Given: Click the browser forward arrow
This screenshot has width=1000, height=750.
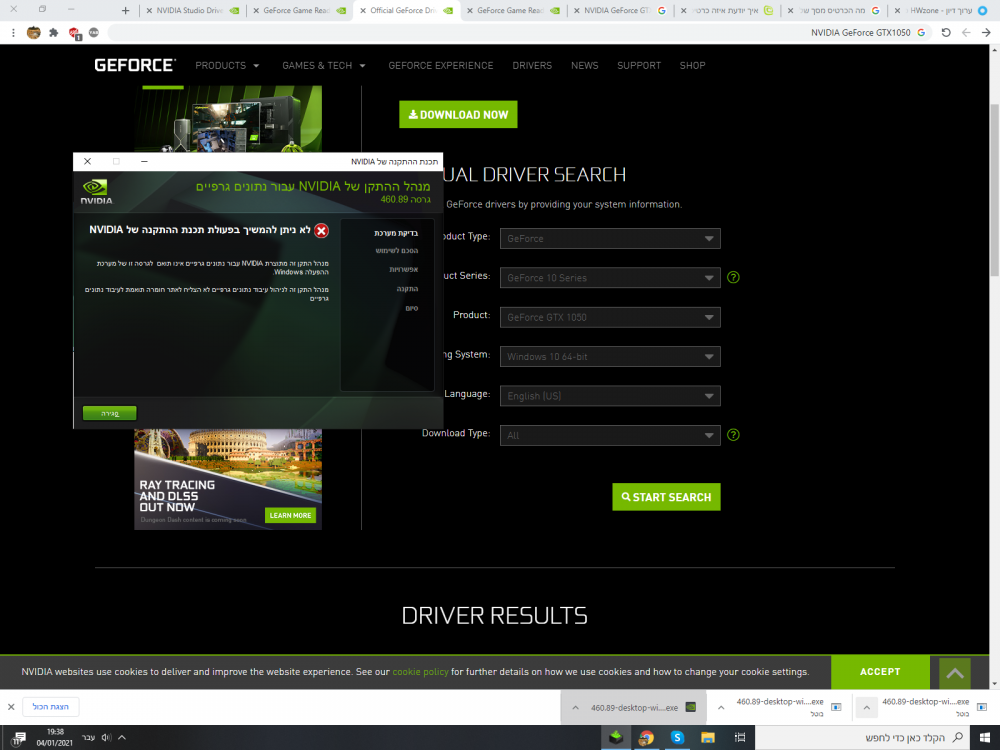Looking at the screenshot, I should pyautogui.click(x=966, y=33).
